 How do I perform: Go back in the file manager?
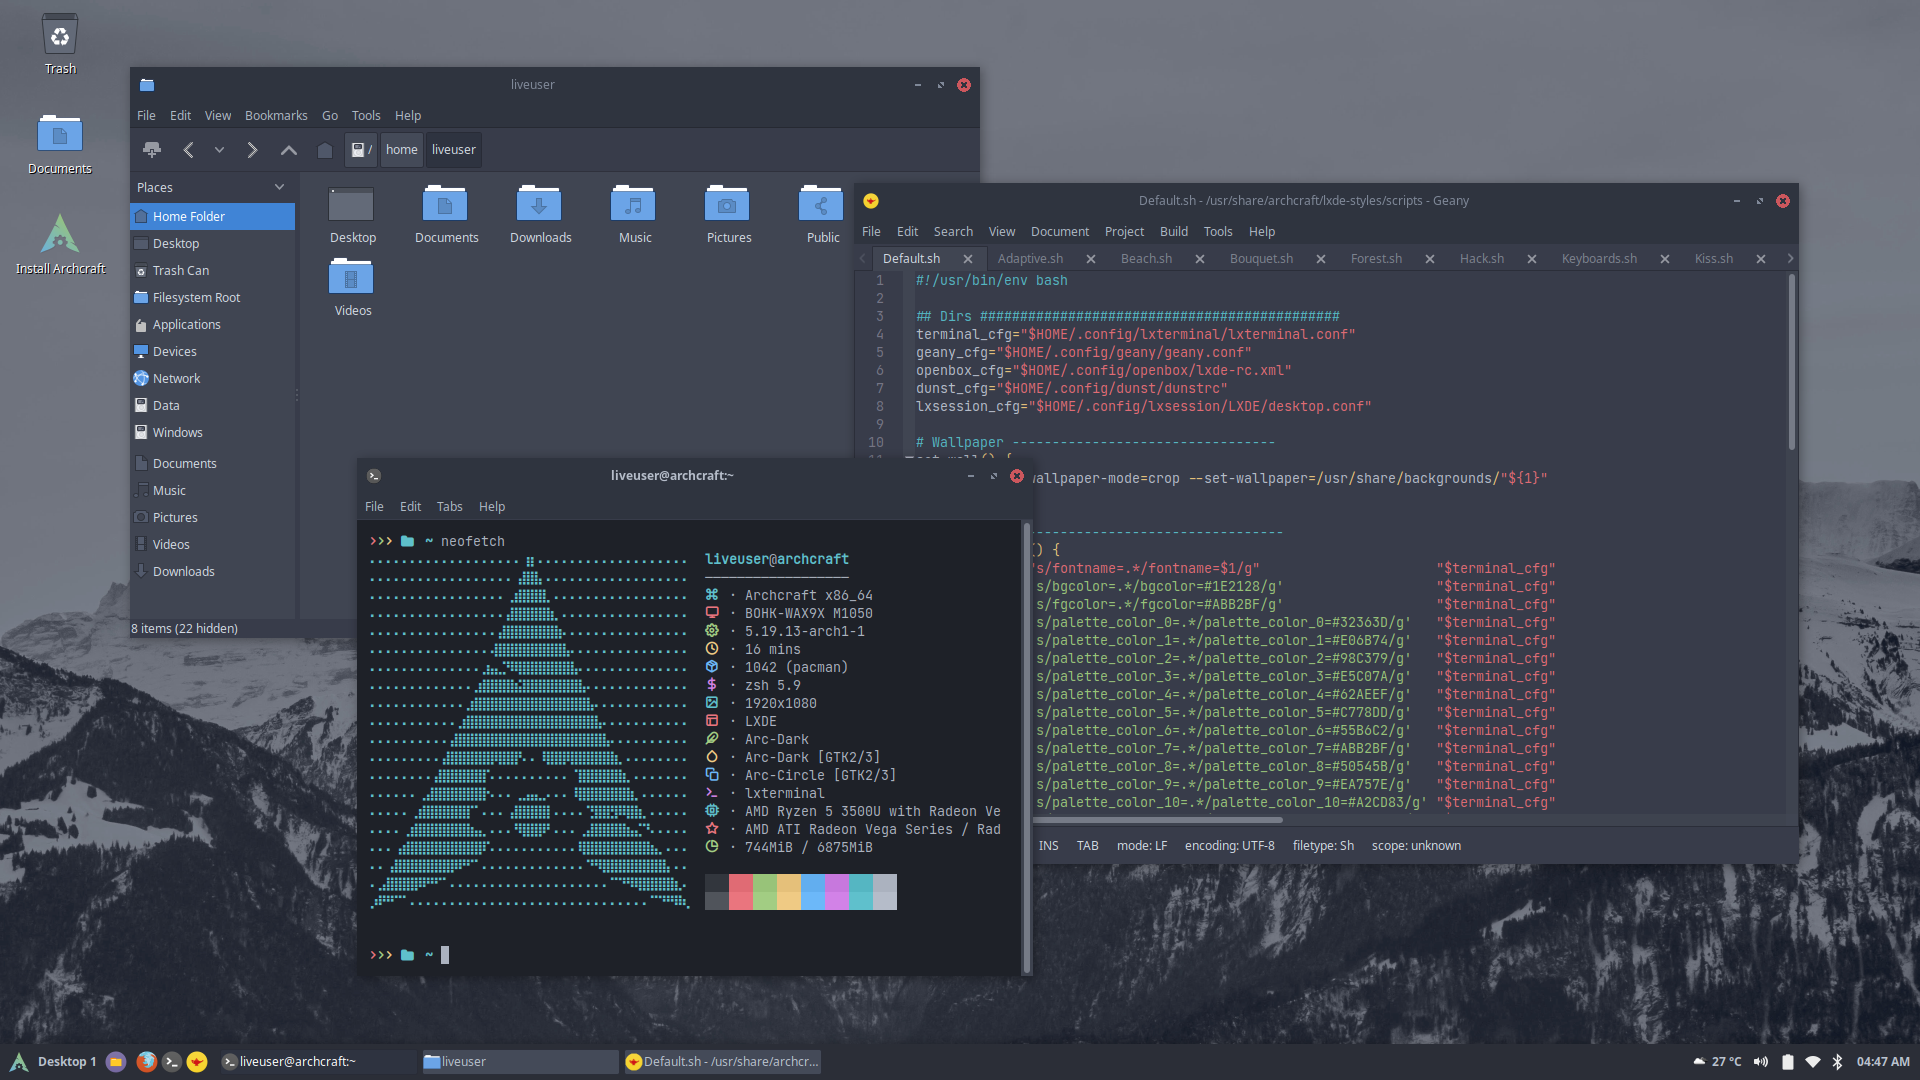(x=188, y=150)
